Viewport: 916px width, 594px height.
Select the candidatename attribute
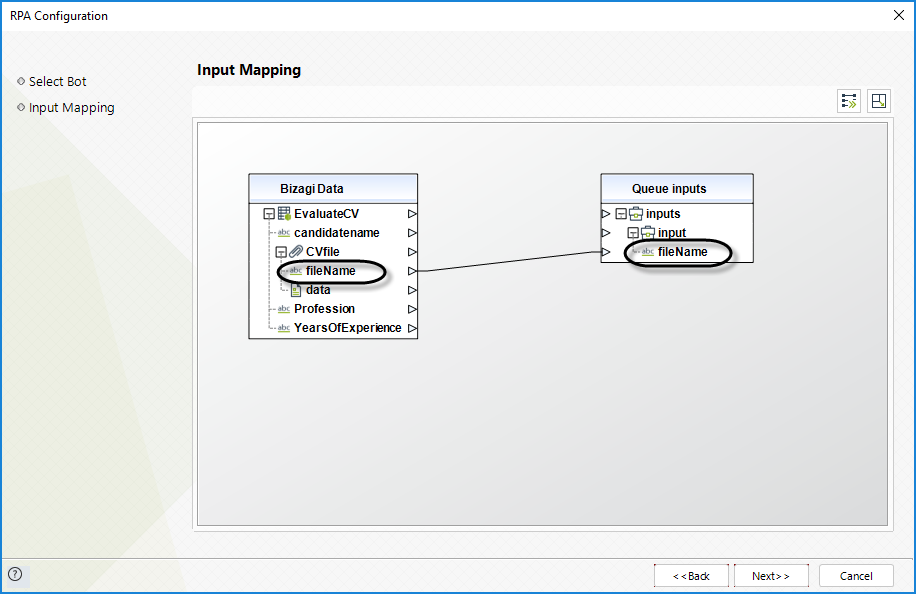[336, 233]
